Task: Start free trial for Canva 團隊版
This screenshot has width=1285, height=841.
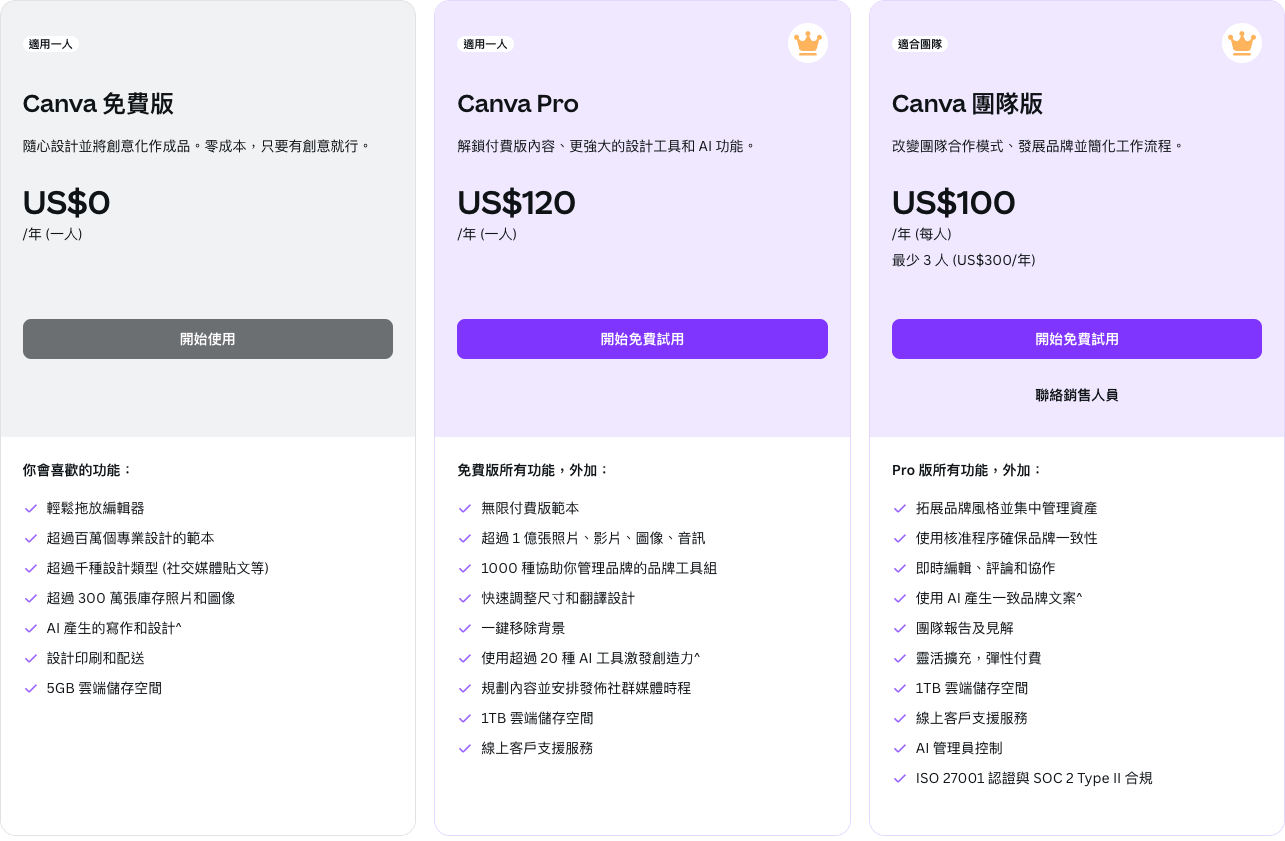Action: click(x=1076, y=339)
